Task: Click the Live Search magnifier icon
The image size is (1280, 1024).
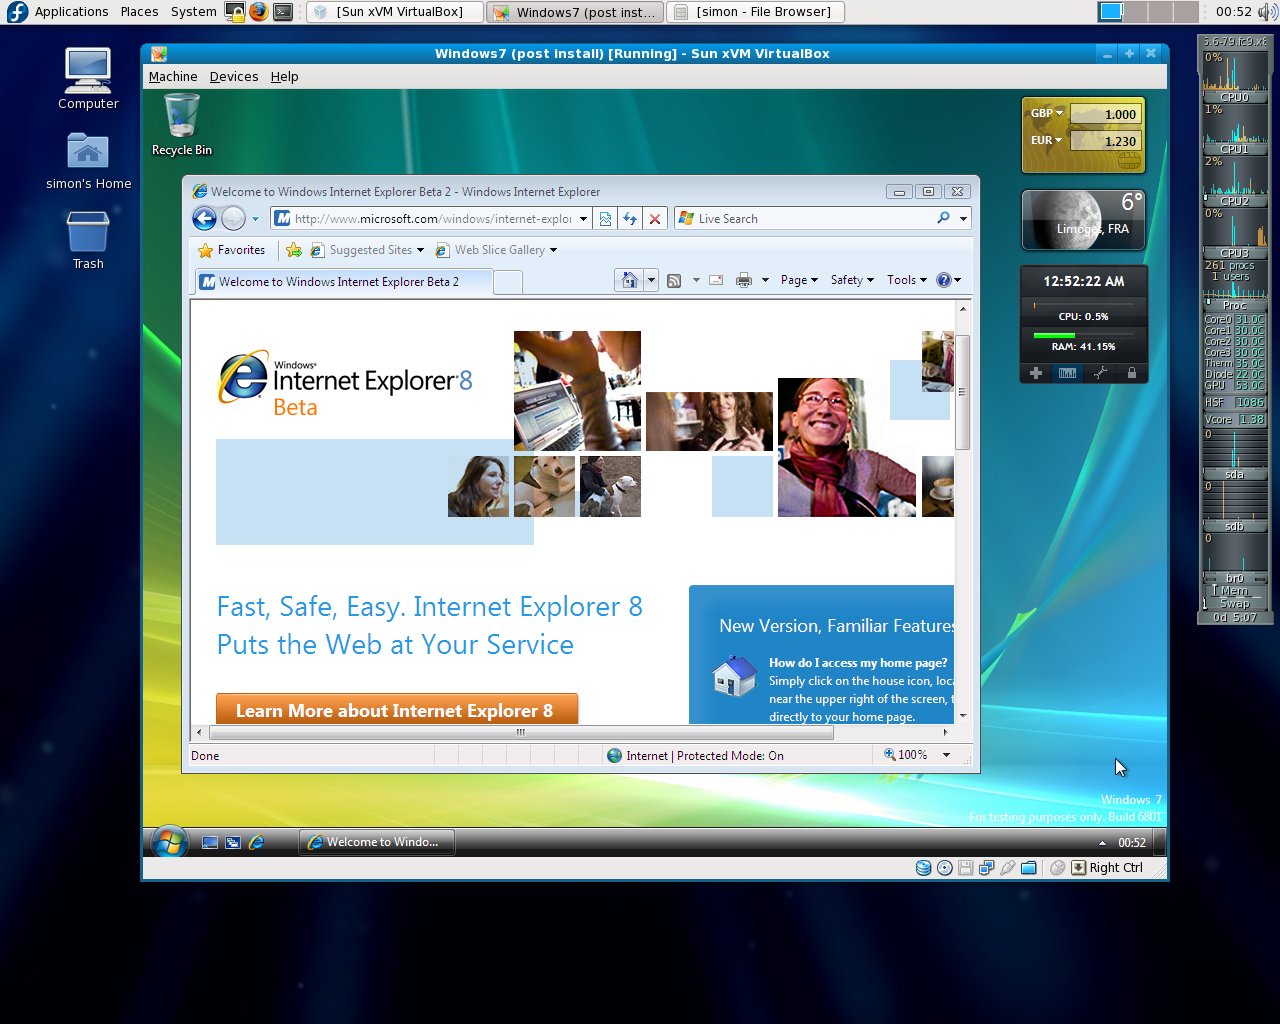Action: [943, 218]
